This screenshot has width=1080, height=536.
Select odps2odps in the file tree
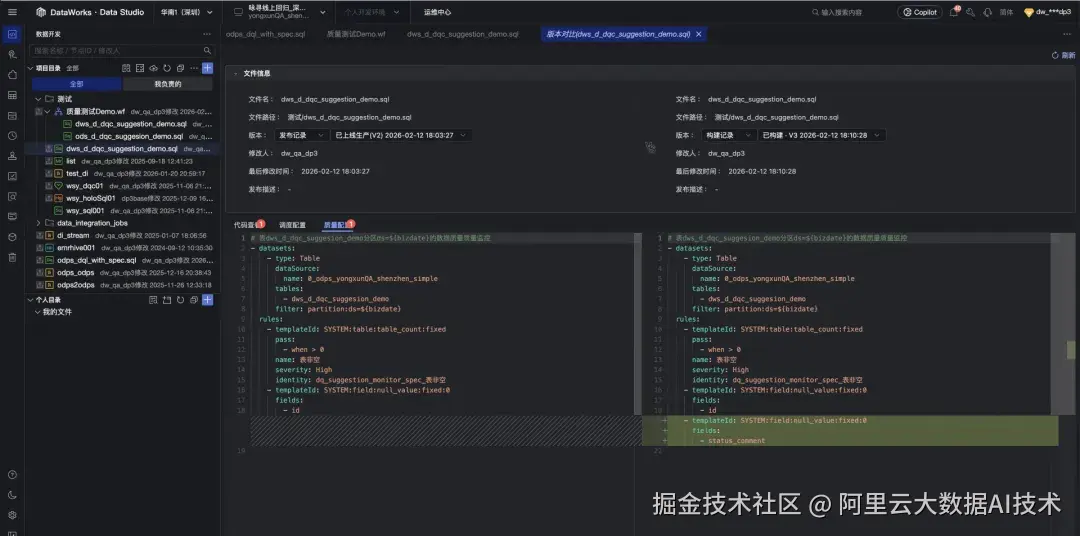[76, 285]
